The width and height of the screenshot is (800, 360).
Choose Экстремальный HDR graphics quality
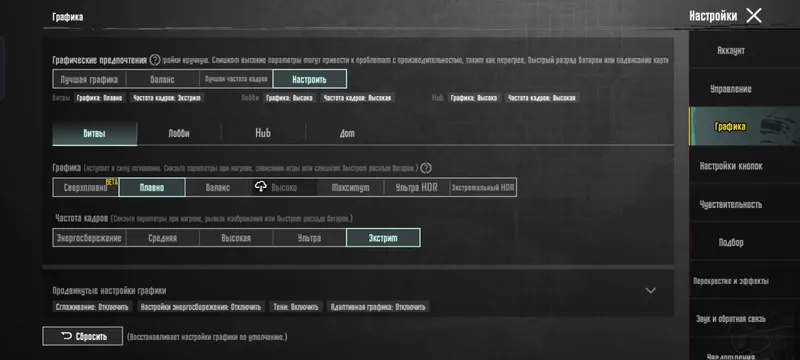tap(483, 187)
